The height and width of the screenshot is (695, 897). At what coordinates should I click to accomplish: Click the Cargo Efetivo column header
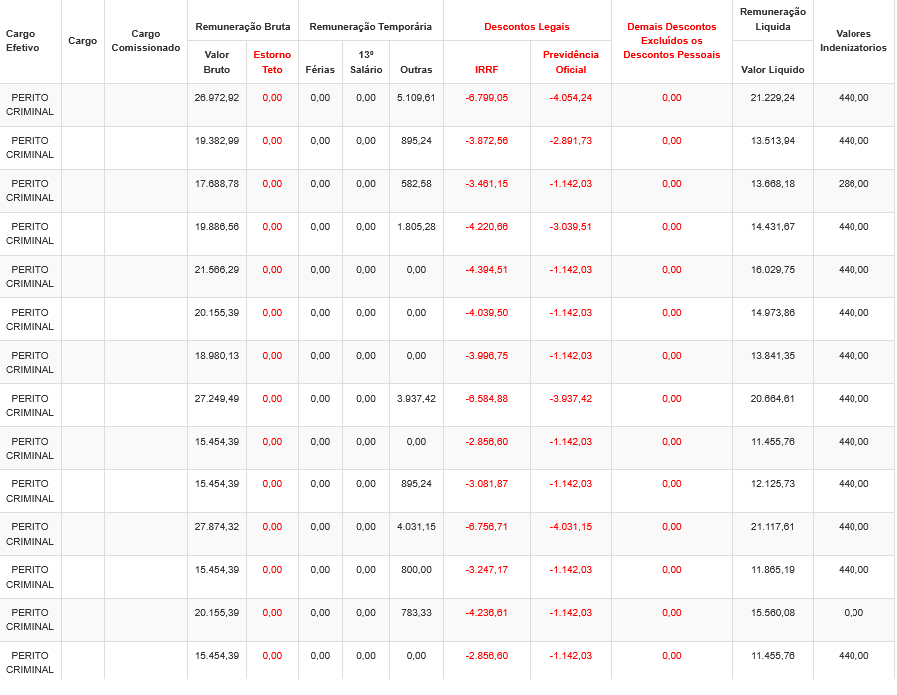(x=21, y=41)
